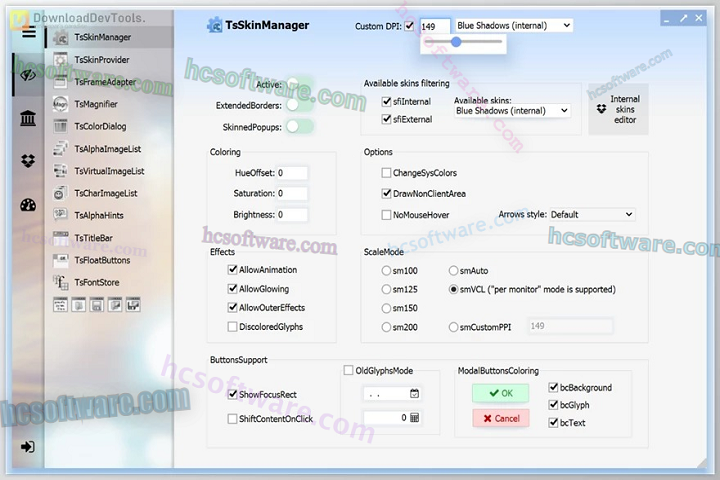
Task: Click the calculator icon in number field
Action: (x=414, y=418)
